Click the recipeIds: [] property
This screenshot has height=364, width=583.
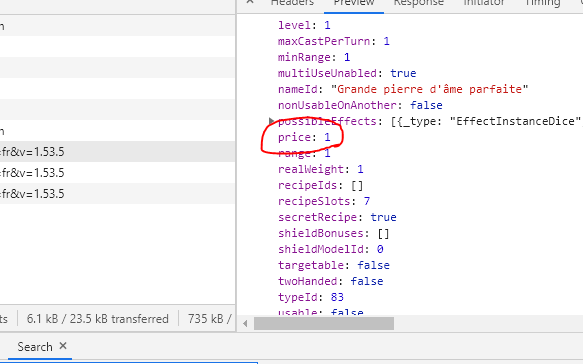[x=321, y=185]
